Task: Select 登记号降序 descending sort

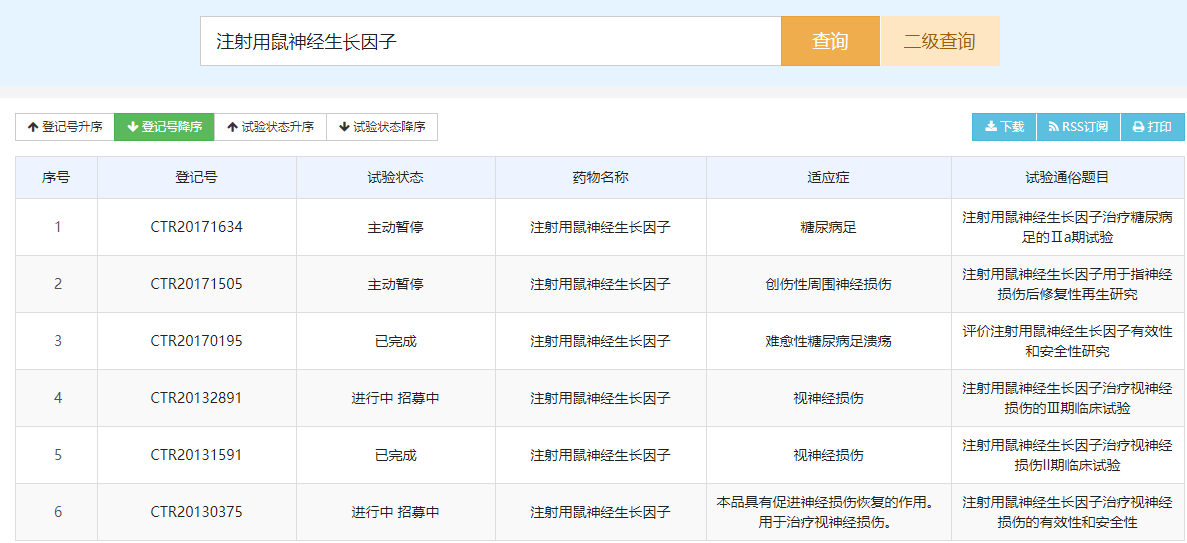Action: pyautogui.click(x=164, y=127)
